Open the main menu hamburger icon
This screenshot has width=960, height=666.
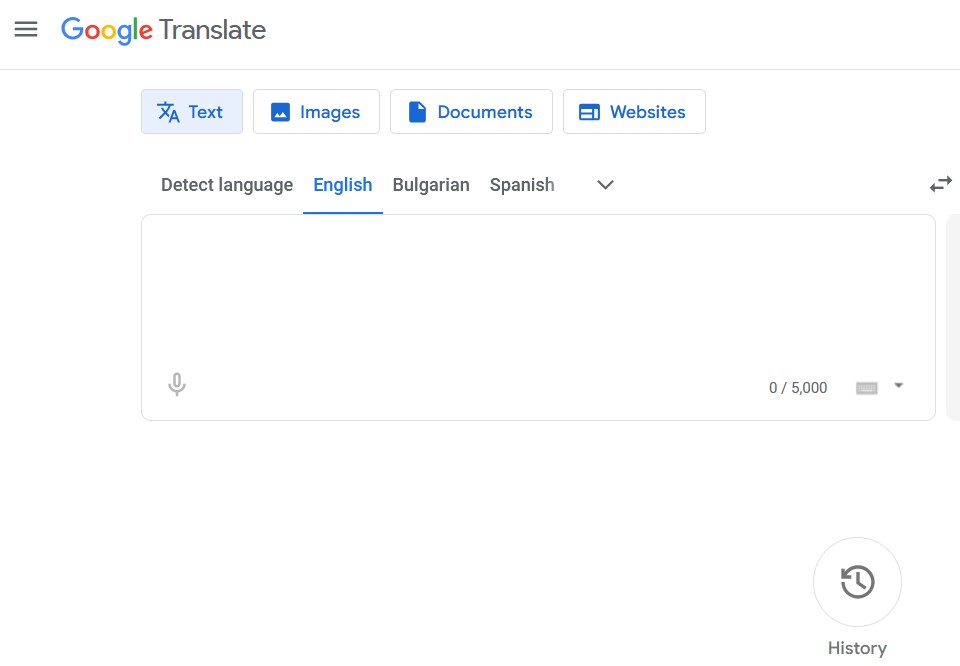tap(26, 29)
